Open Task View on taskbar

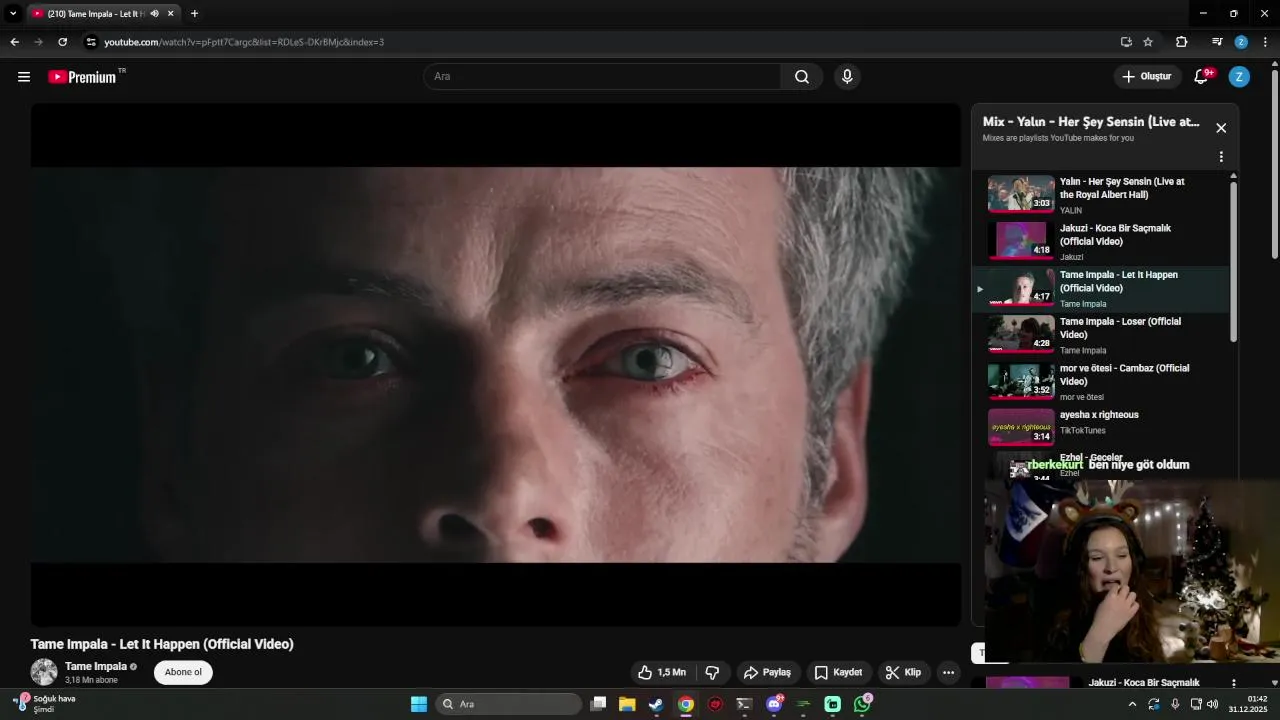[598, 704]
